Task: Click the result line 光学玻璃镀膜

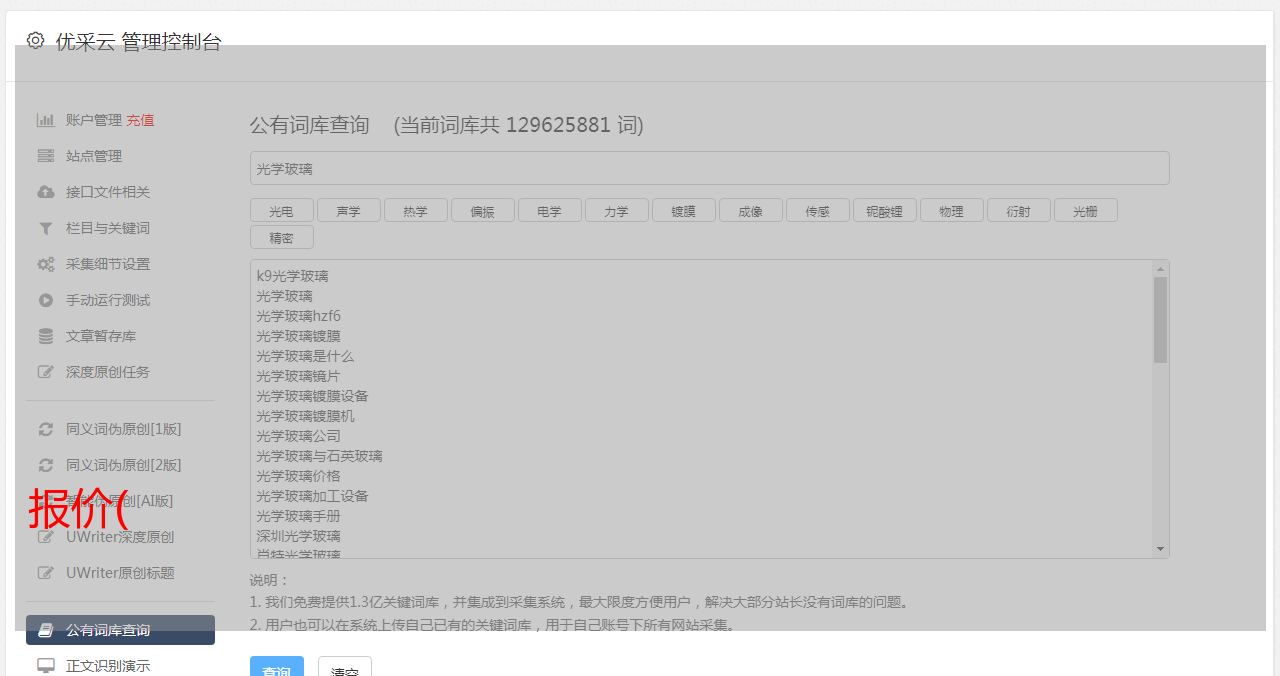Action: [x=298, y=336]
